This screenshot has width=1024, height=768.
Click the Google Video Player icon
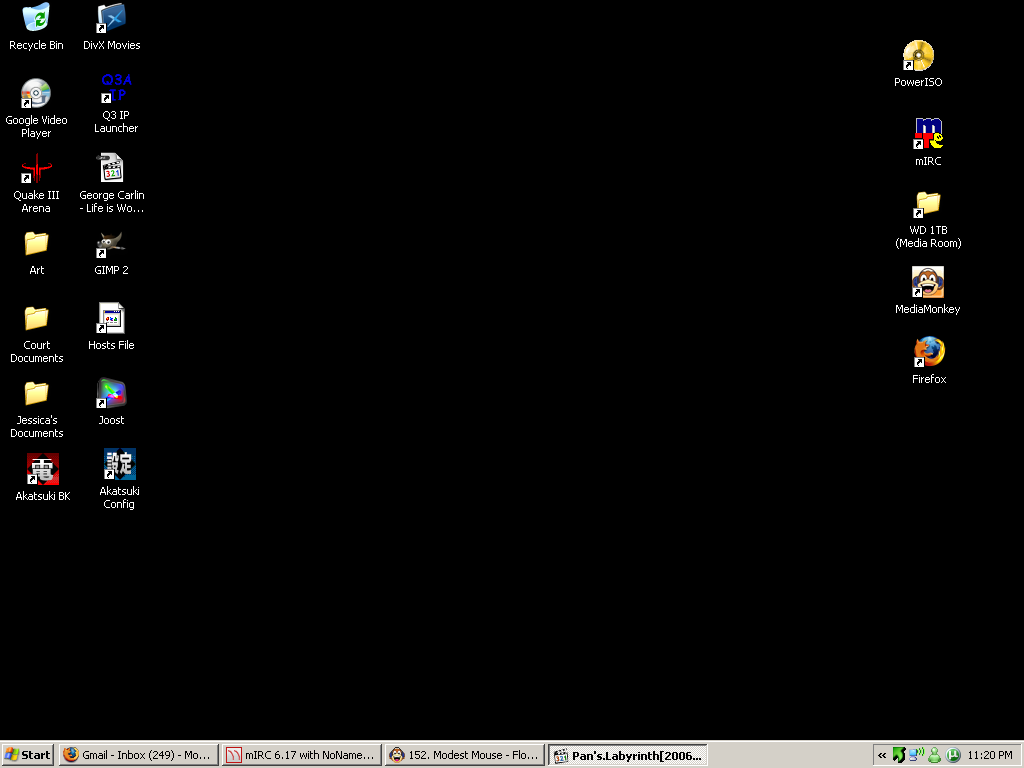point(36,94)
